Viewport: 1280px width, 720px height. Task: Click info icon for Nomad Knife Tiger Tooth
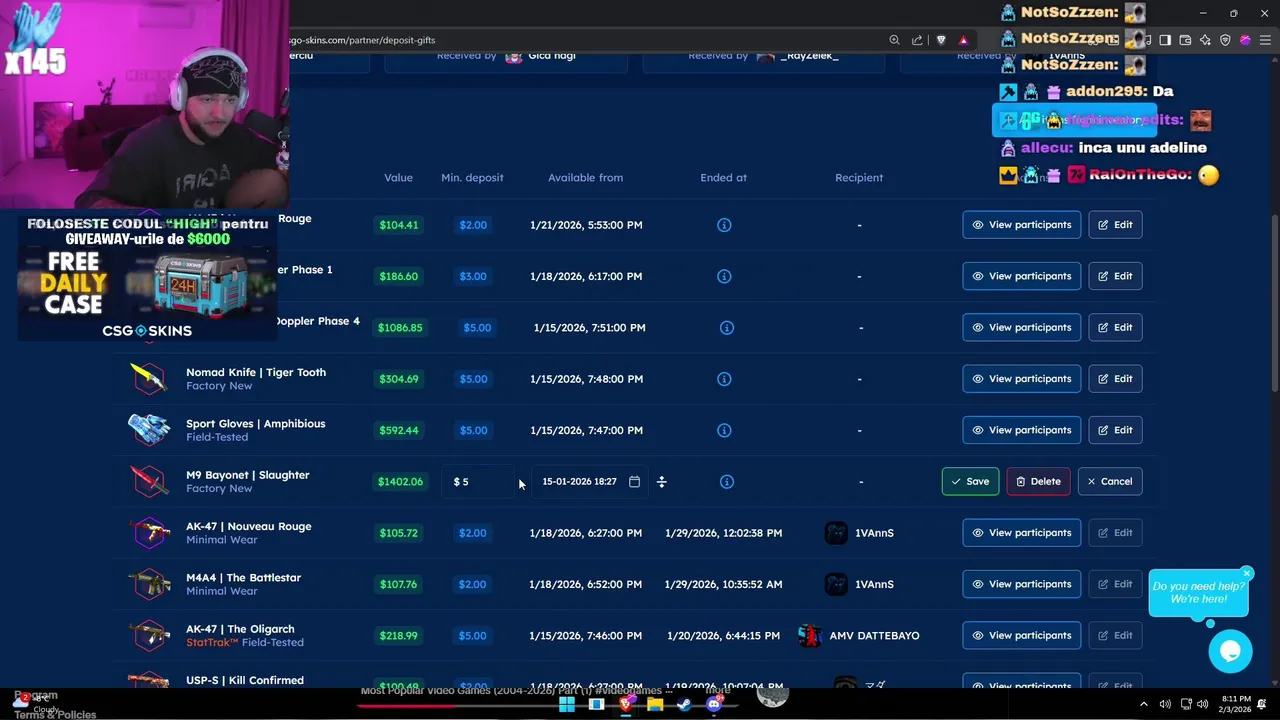tap(724, 379)
